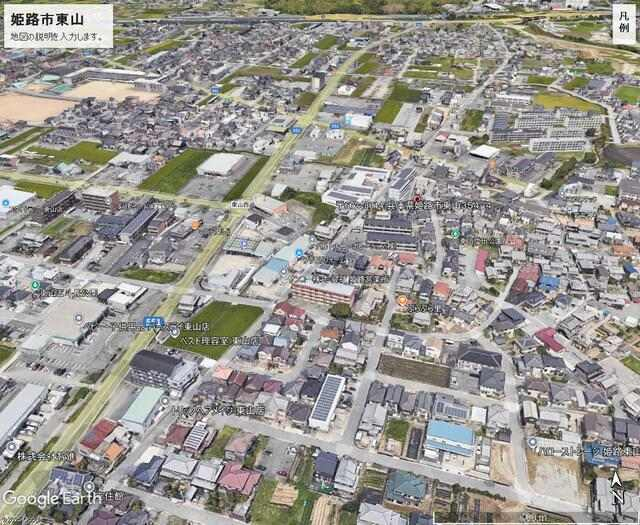Viewport: 640px width, 525px height.
Task: Select the small orange pin near 東山台
Action: click(x=197, y=224)
